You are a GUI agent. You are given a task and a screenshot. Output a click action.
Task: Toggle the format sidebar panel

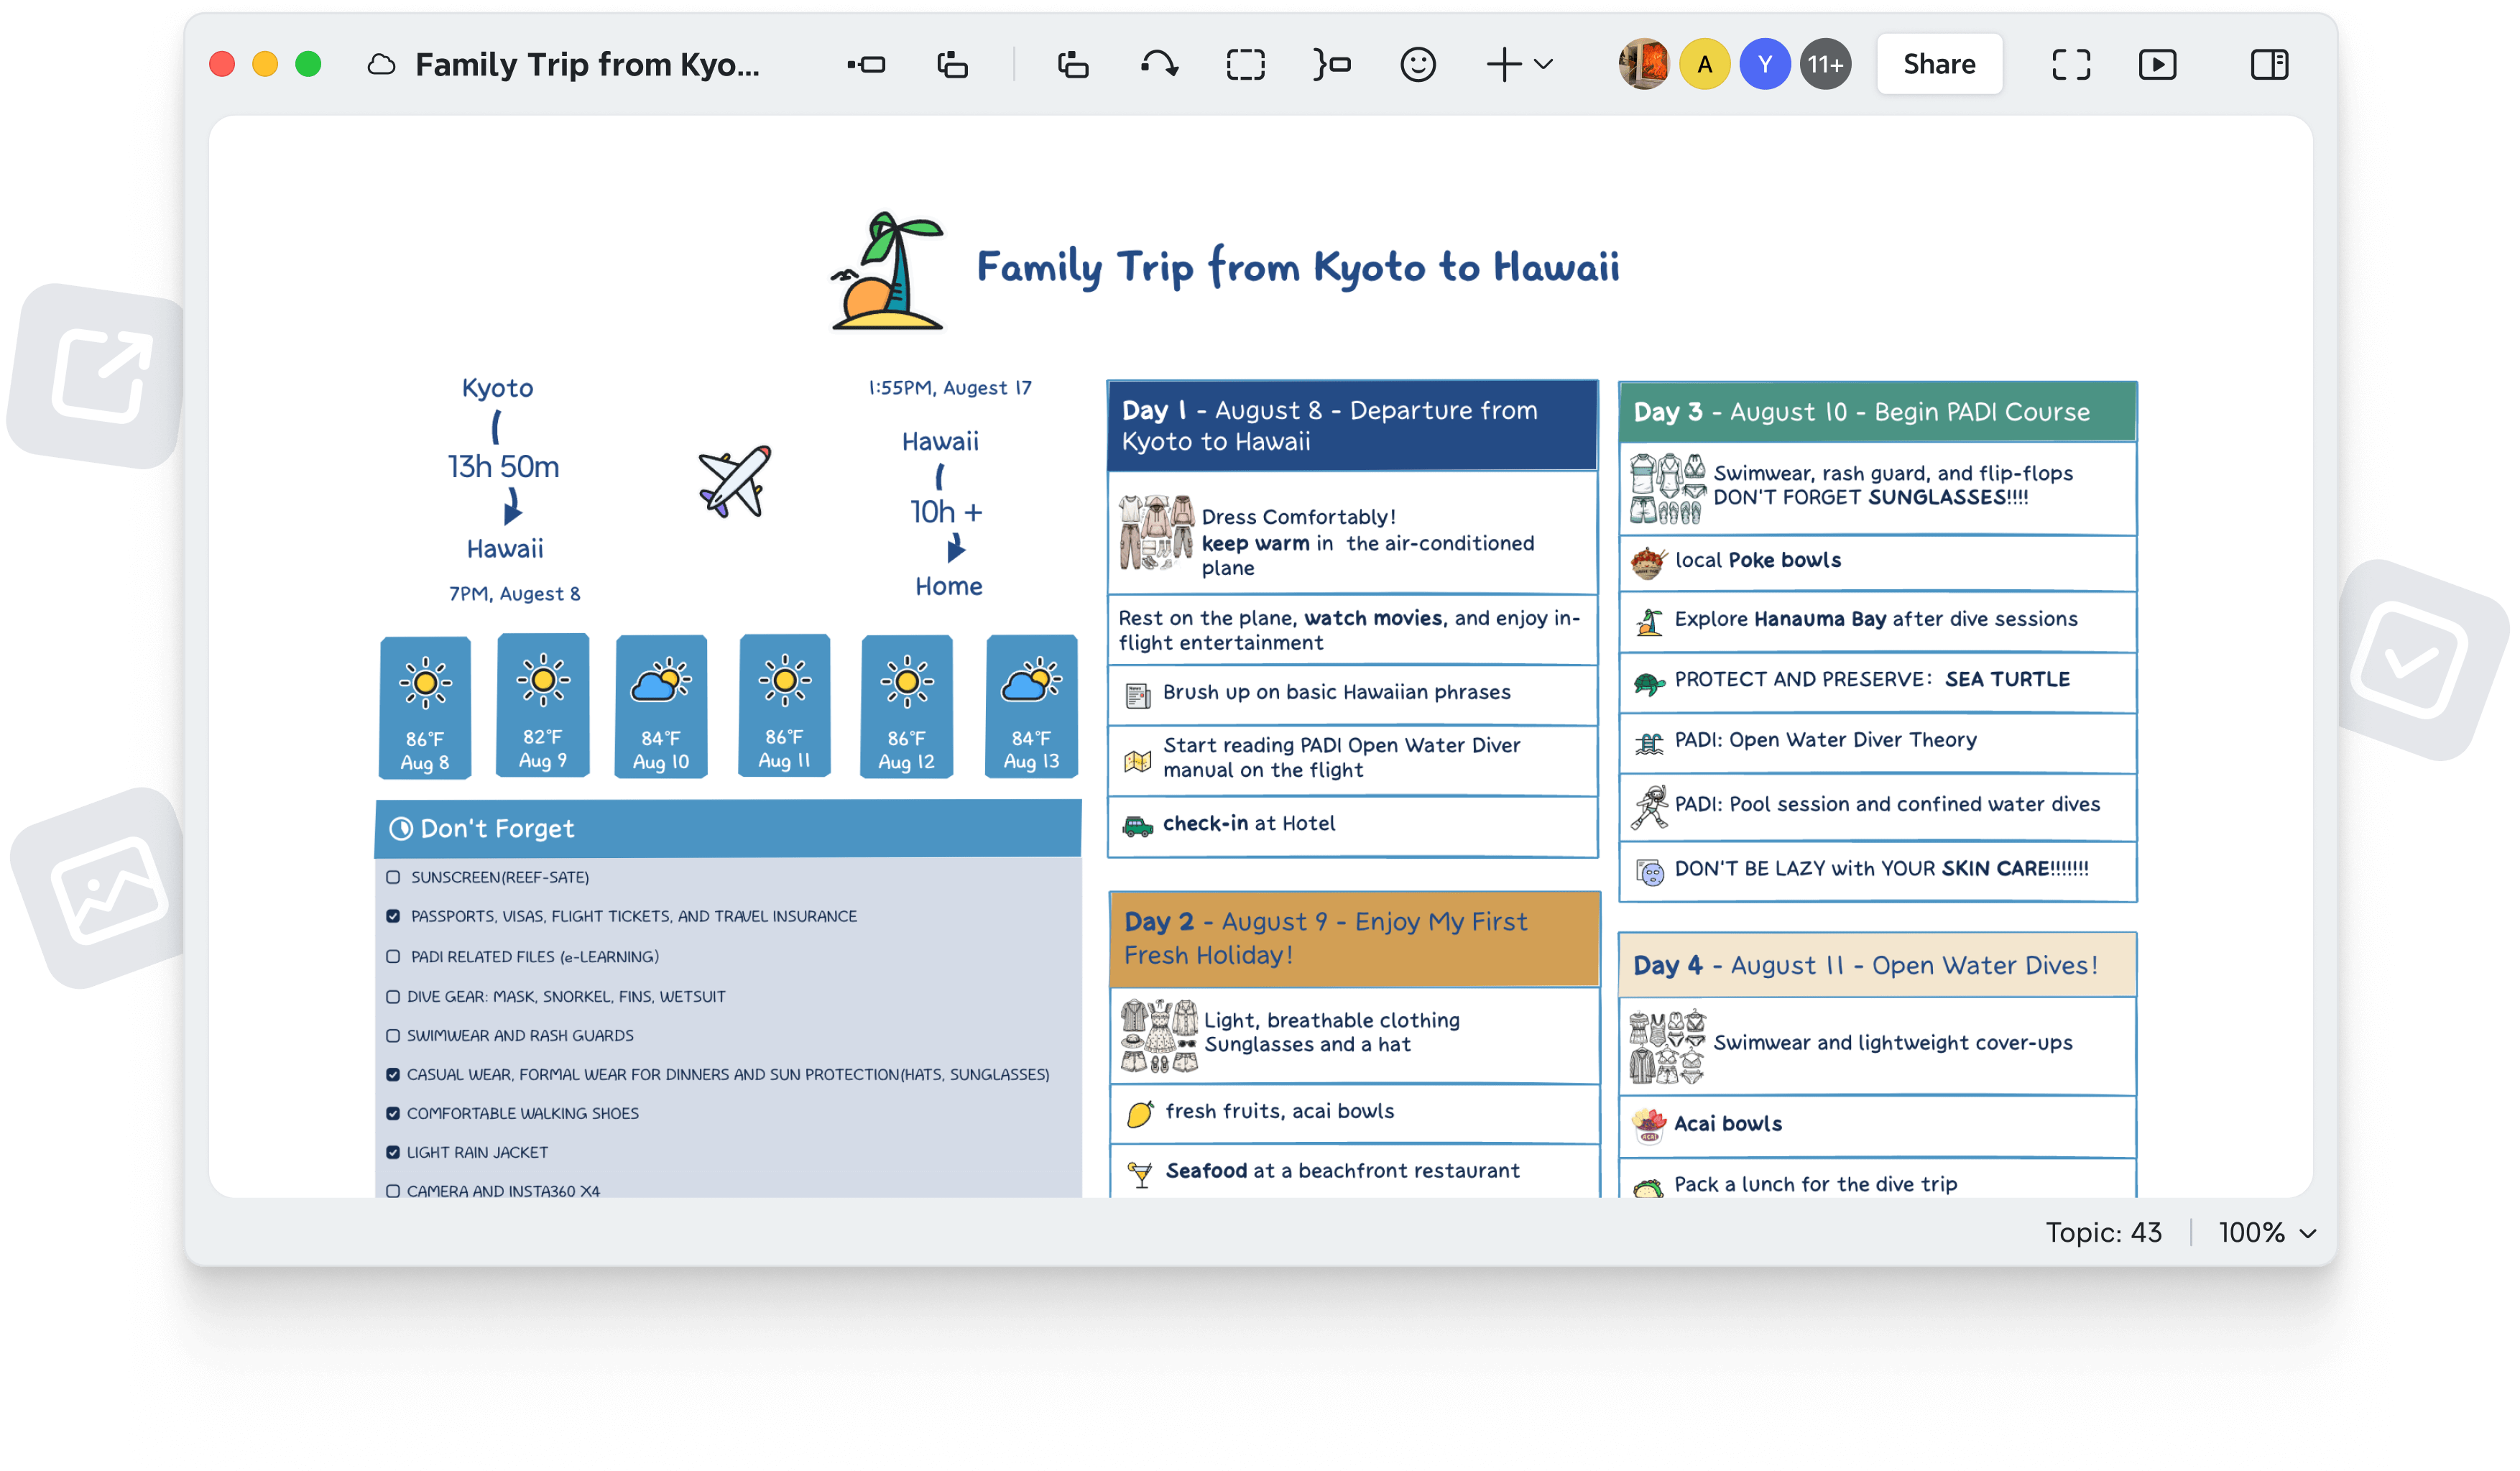pos(2270,64)
